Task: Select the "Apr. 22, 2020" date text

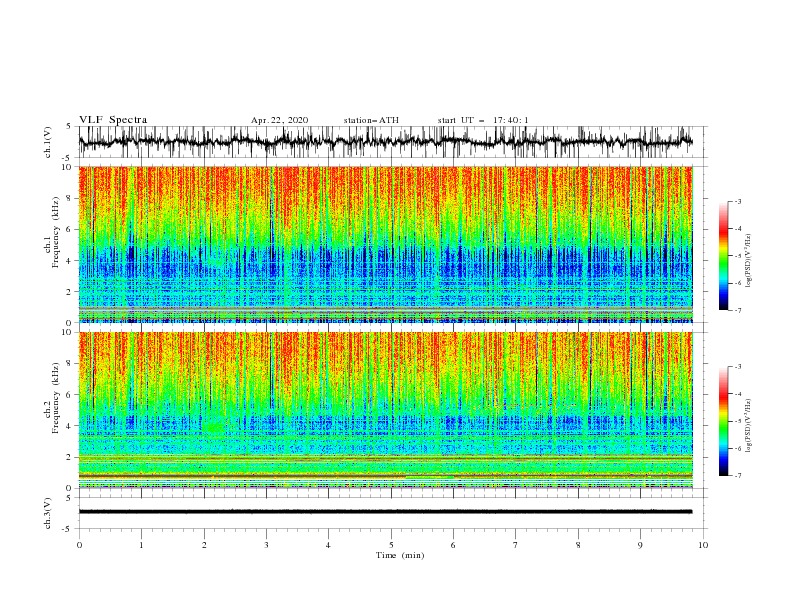Action: coord(279,120)
